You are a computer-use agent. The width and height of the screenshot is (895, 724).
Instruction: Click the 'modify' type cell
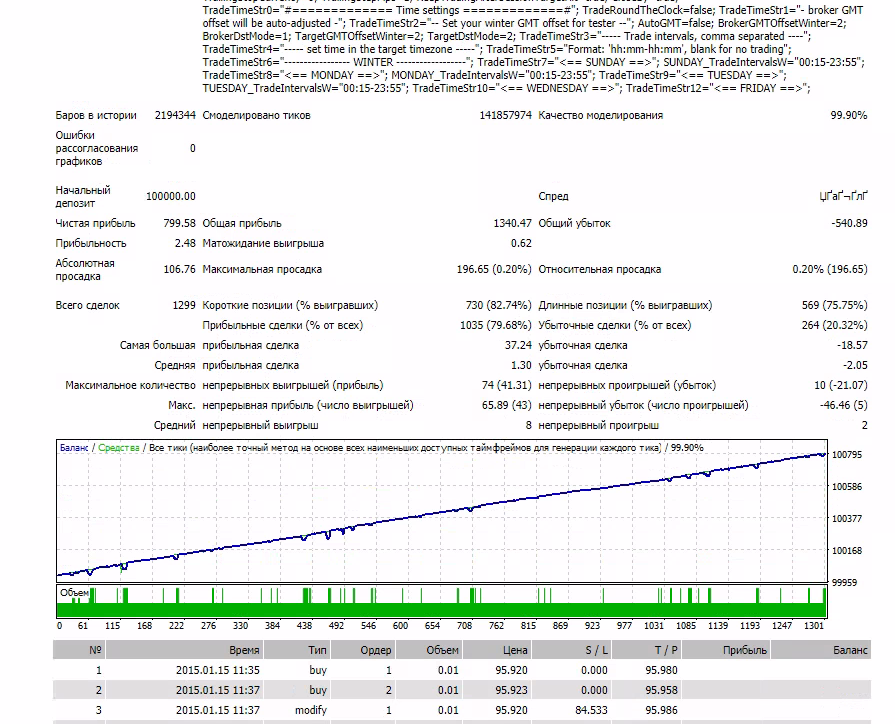pyautogui.click(x=311, y=710)
